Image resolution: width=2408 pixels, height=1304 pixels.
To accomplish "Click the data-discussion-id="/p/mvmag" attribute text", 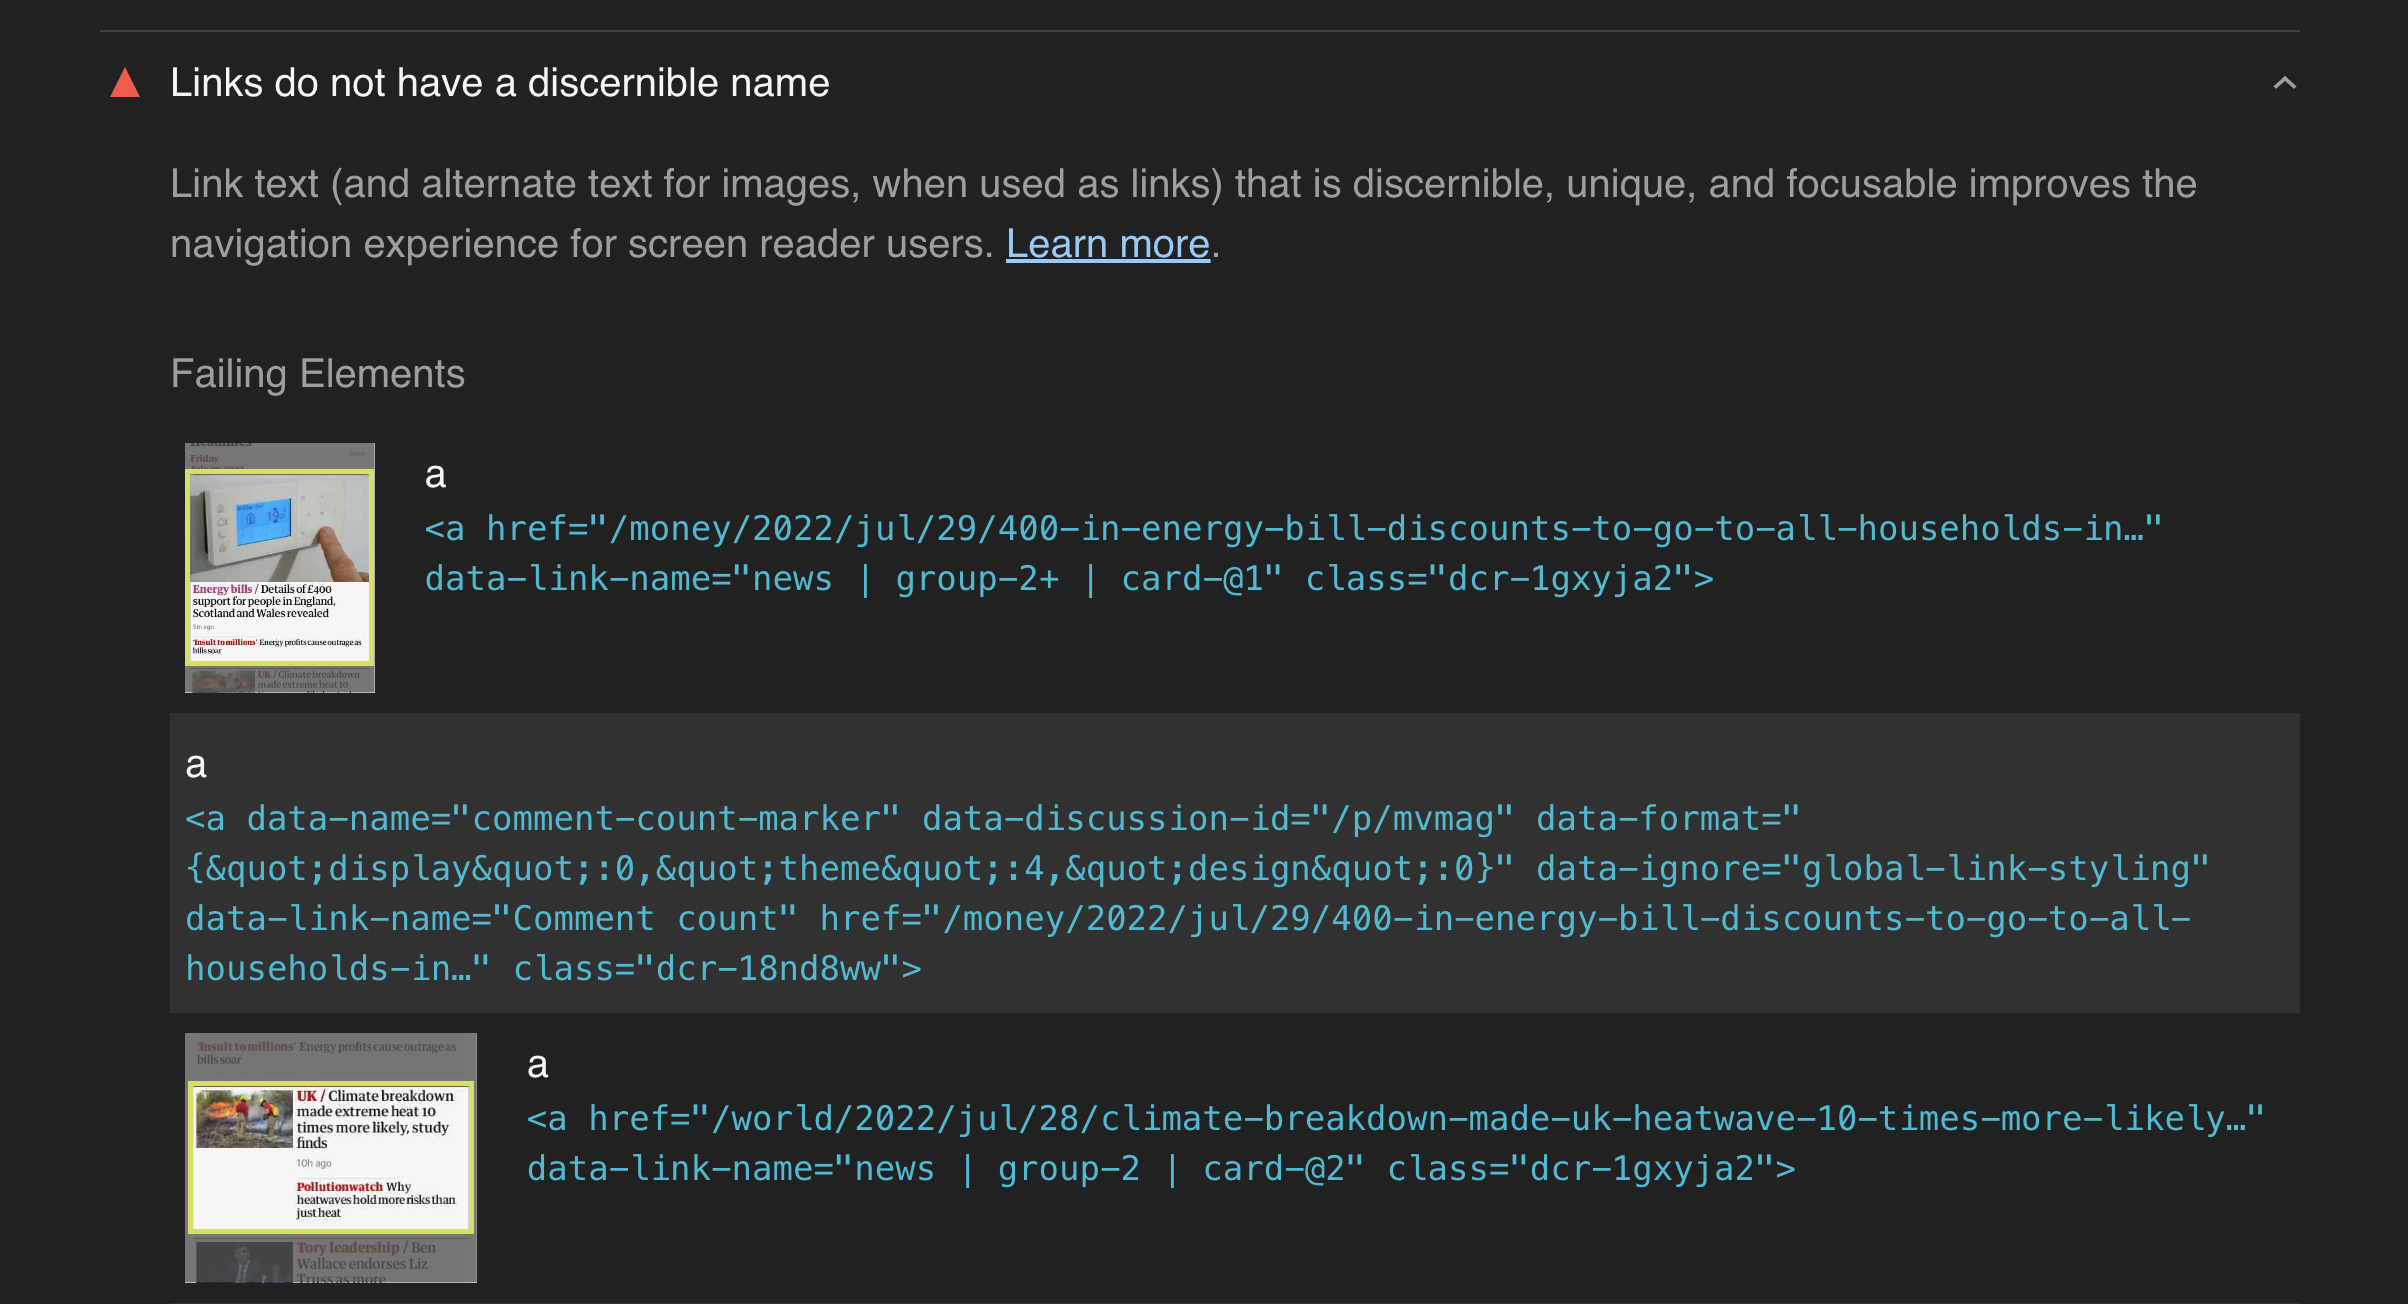I will pos(1215,817).
